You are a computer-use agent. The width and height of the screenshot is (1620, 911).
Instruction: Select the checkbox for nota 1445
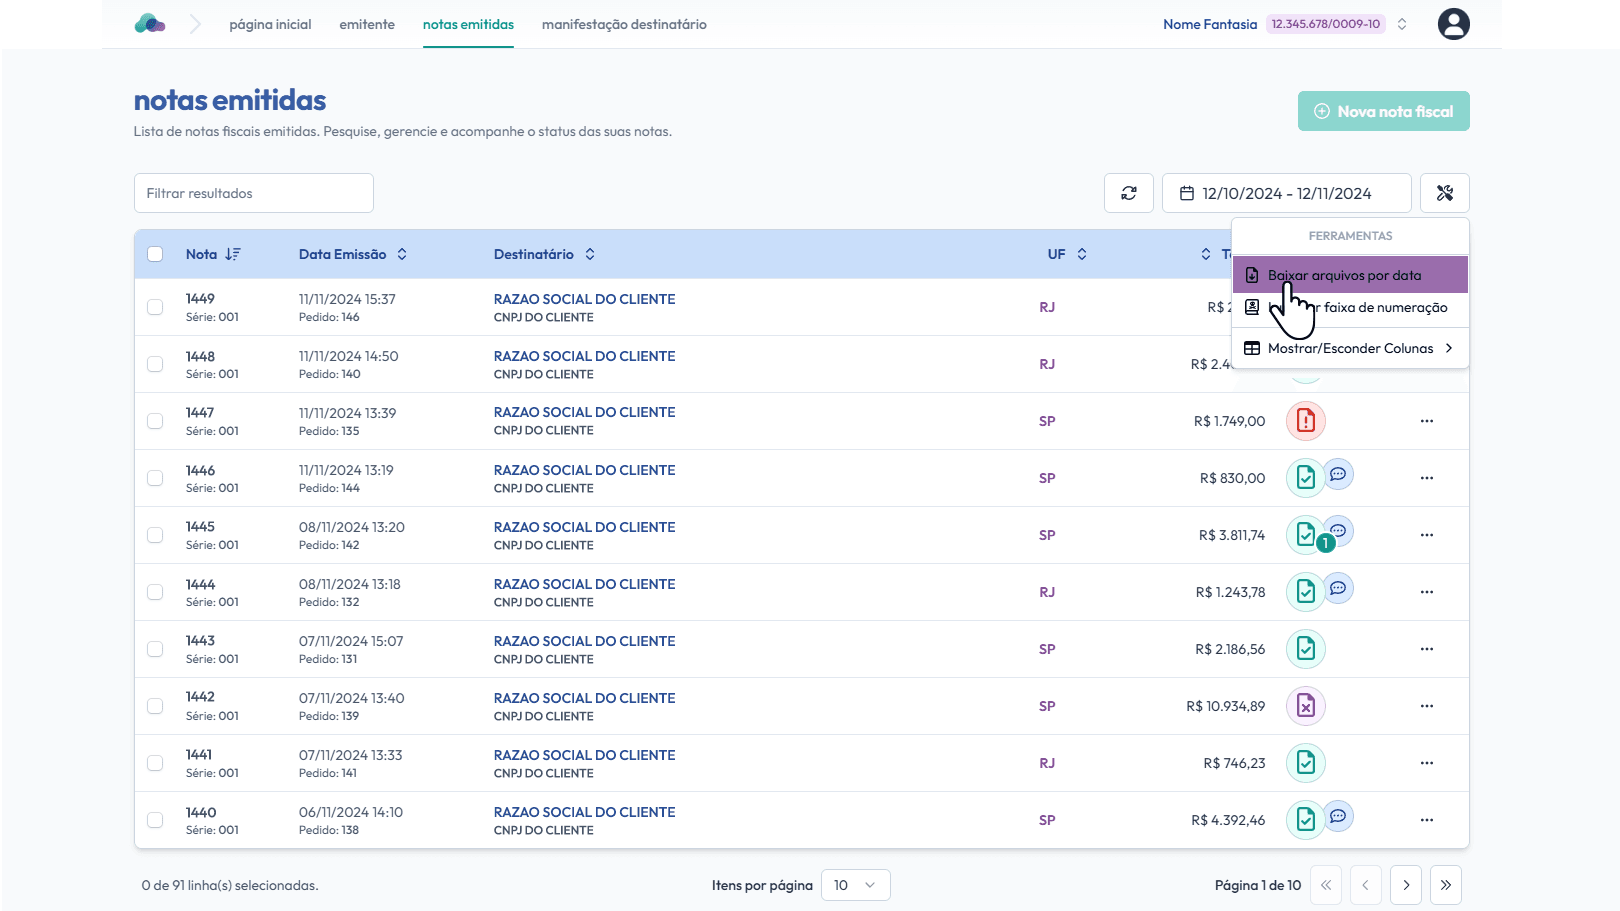[x=155, y=534]
